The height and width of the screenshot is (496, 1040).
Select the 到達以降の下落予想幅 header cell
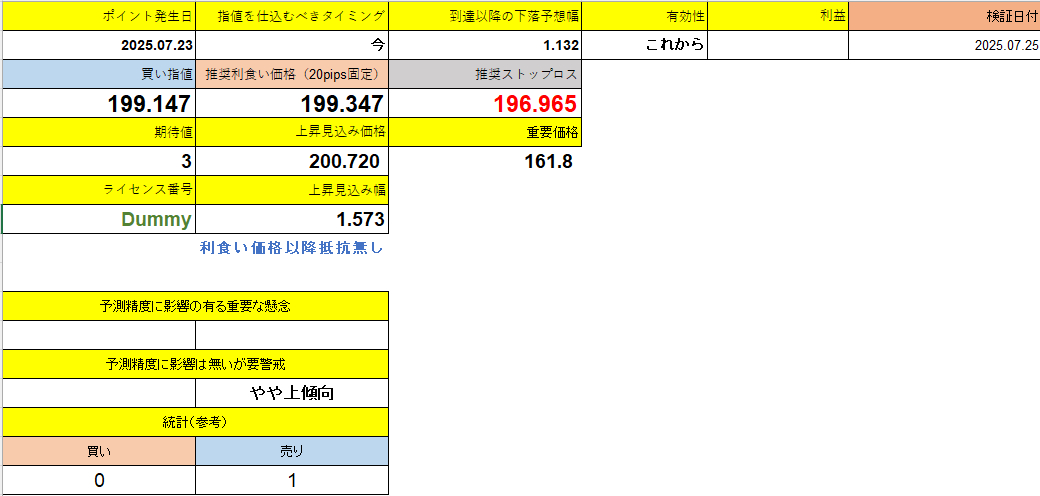pos(485,16)
